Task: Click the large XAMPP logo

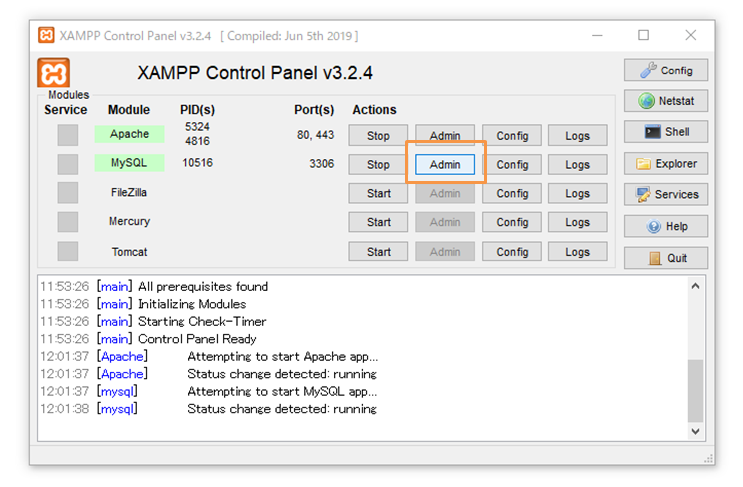Action: tap(54, 73)
